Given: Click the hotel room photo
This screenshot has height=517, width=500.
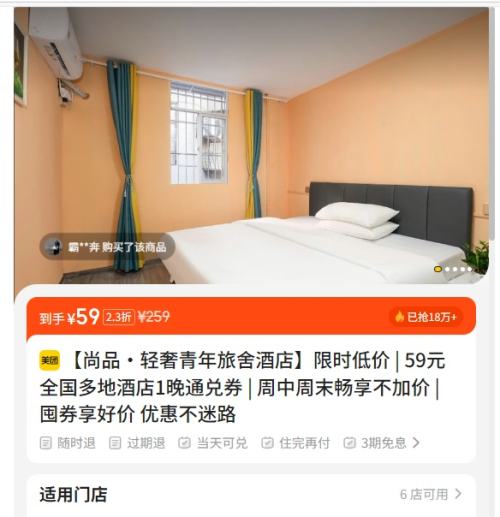Looking at the screenshot, I should pos(251,145).
